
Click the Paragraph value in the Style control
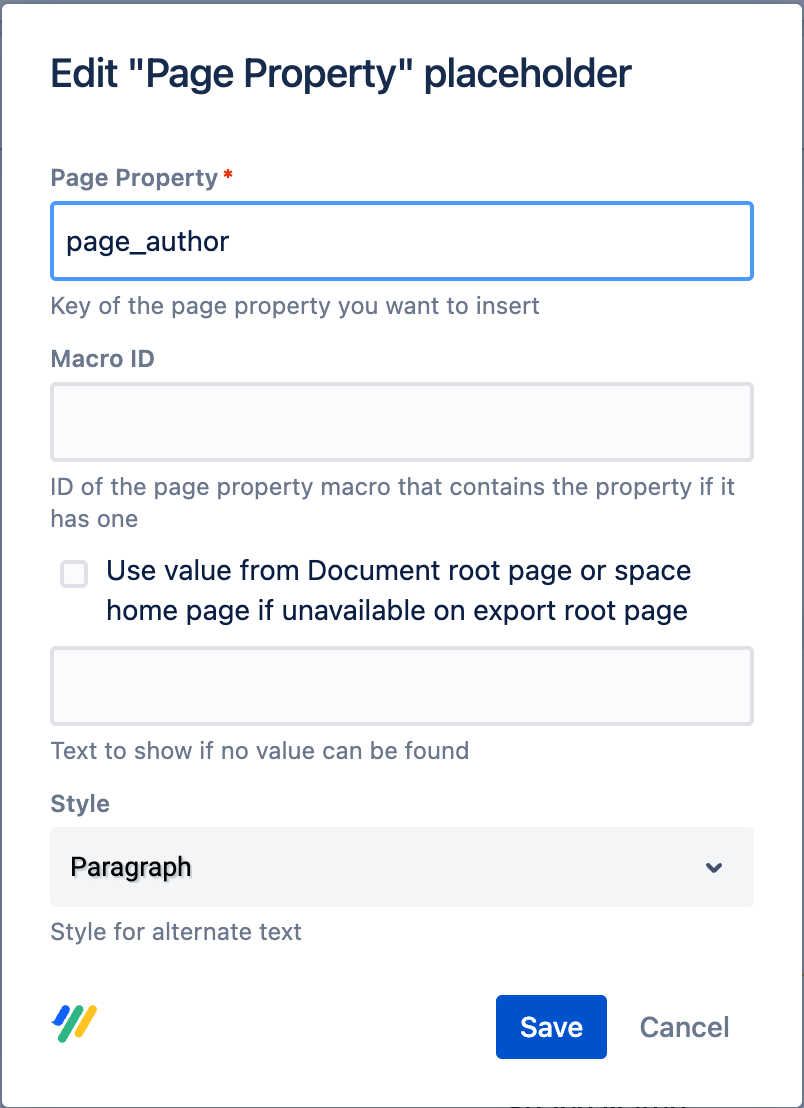[131, 867]
